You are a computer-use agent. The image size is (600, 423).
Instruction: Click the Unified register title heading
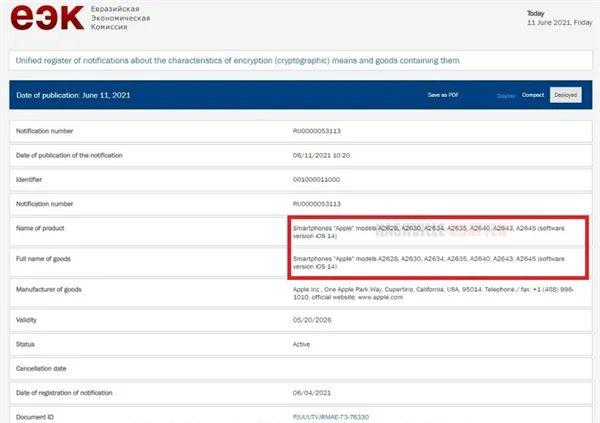click(x=237, y=60)
